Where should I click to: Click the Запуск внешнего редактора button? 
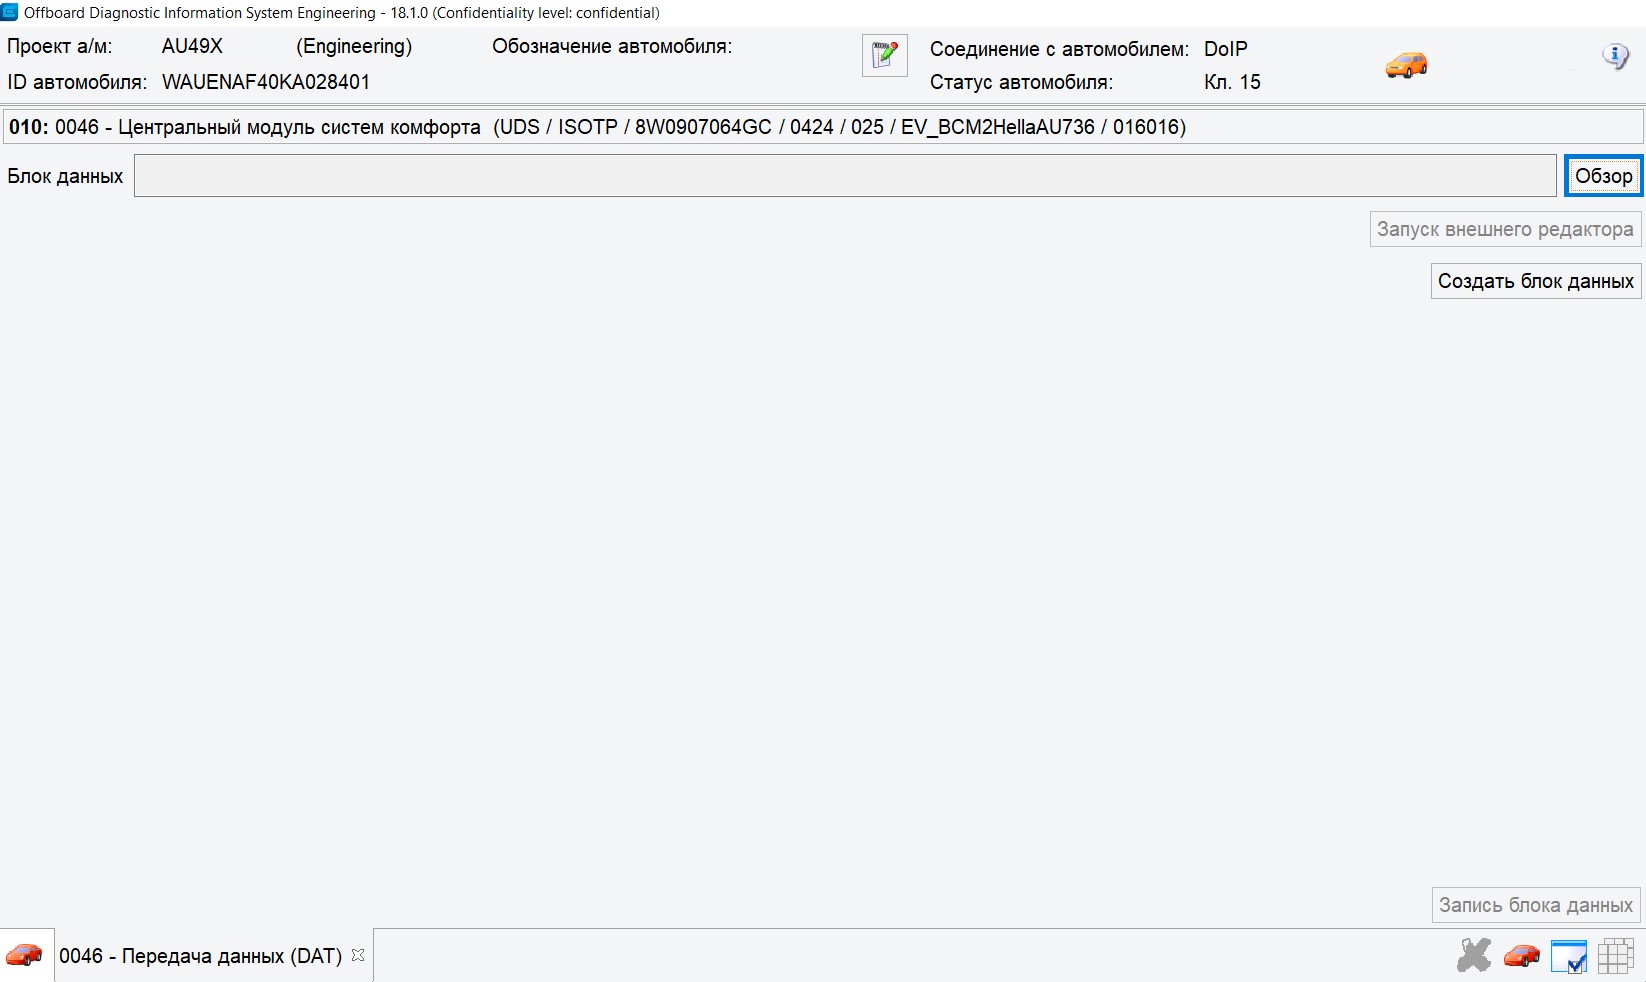(1504, 229)
